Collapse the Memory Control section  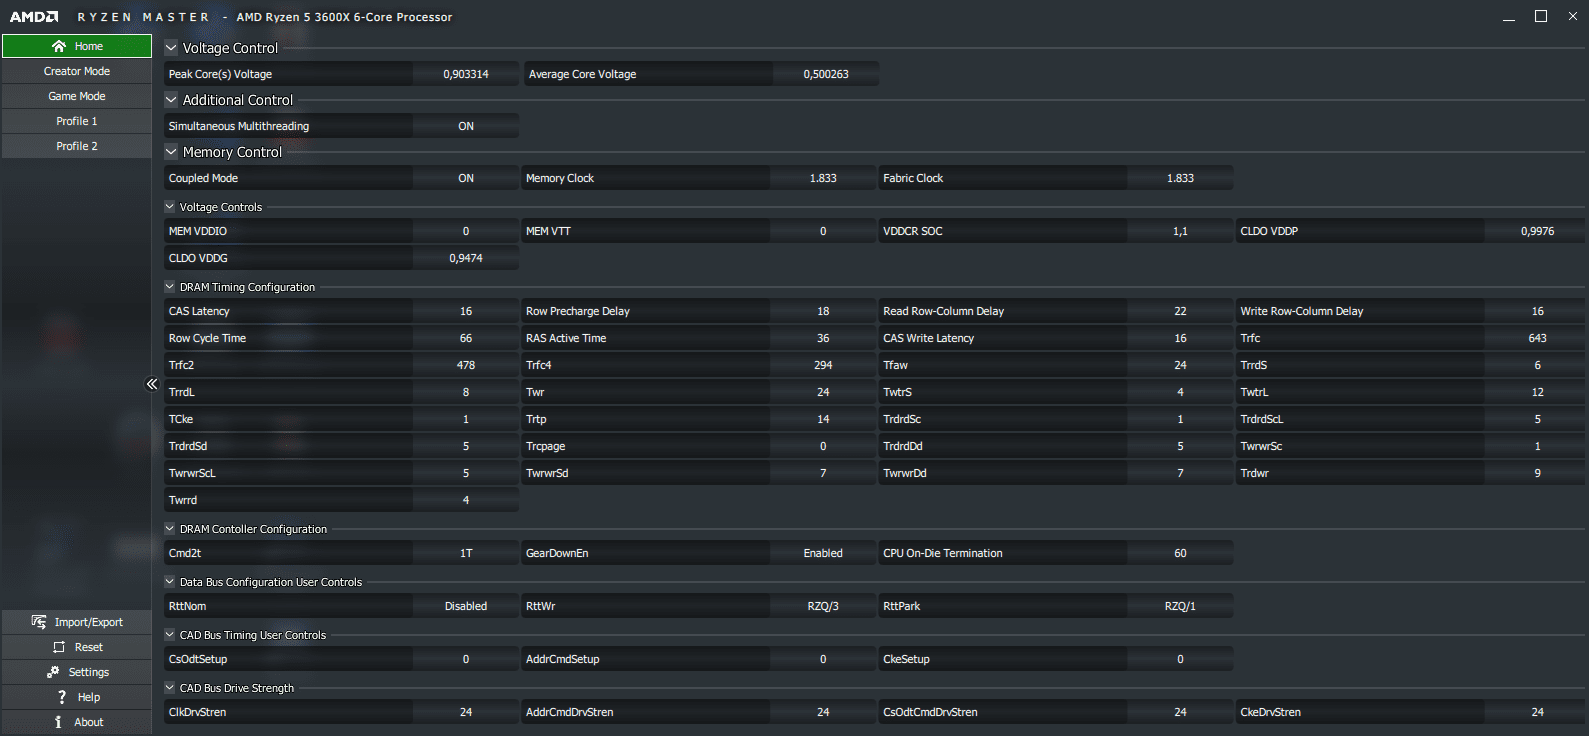171,152
